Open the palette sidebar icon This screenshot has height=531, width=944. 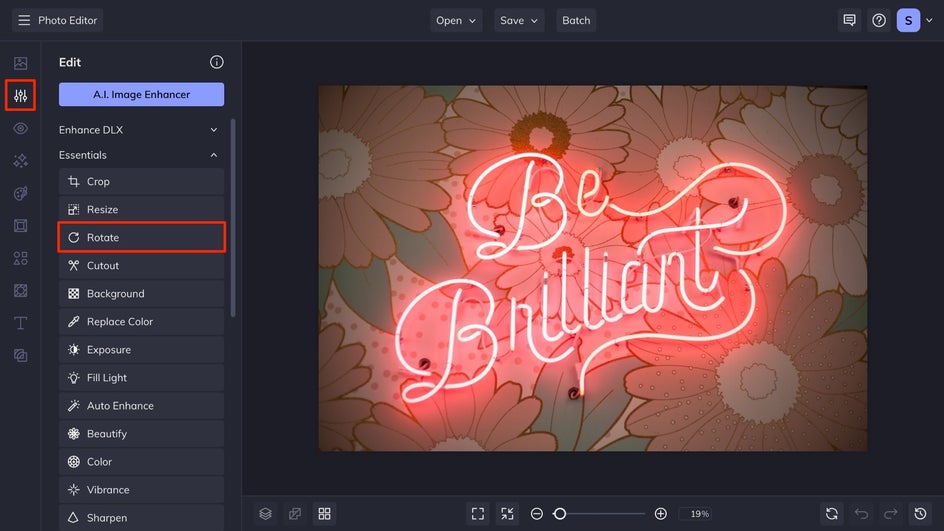pyautogui.click(x=20, y=193)
